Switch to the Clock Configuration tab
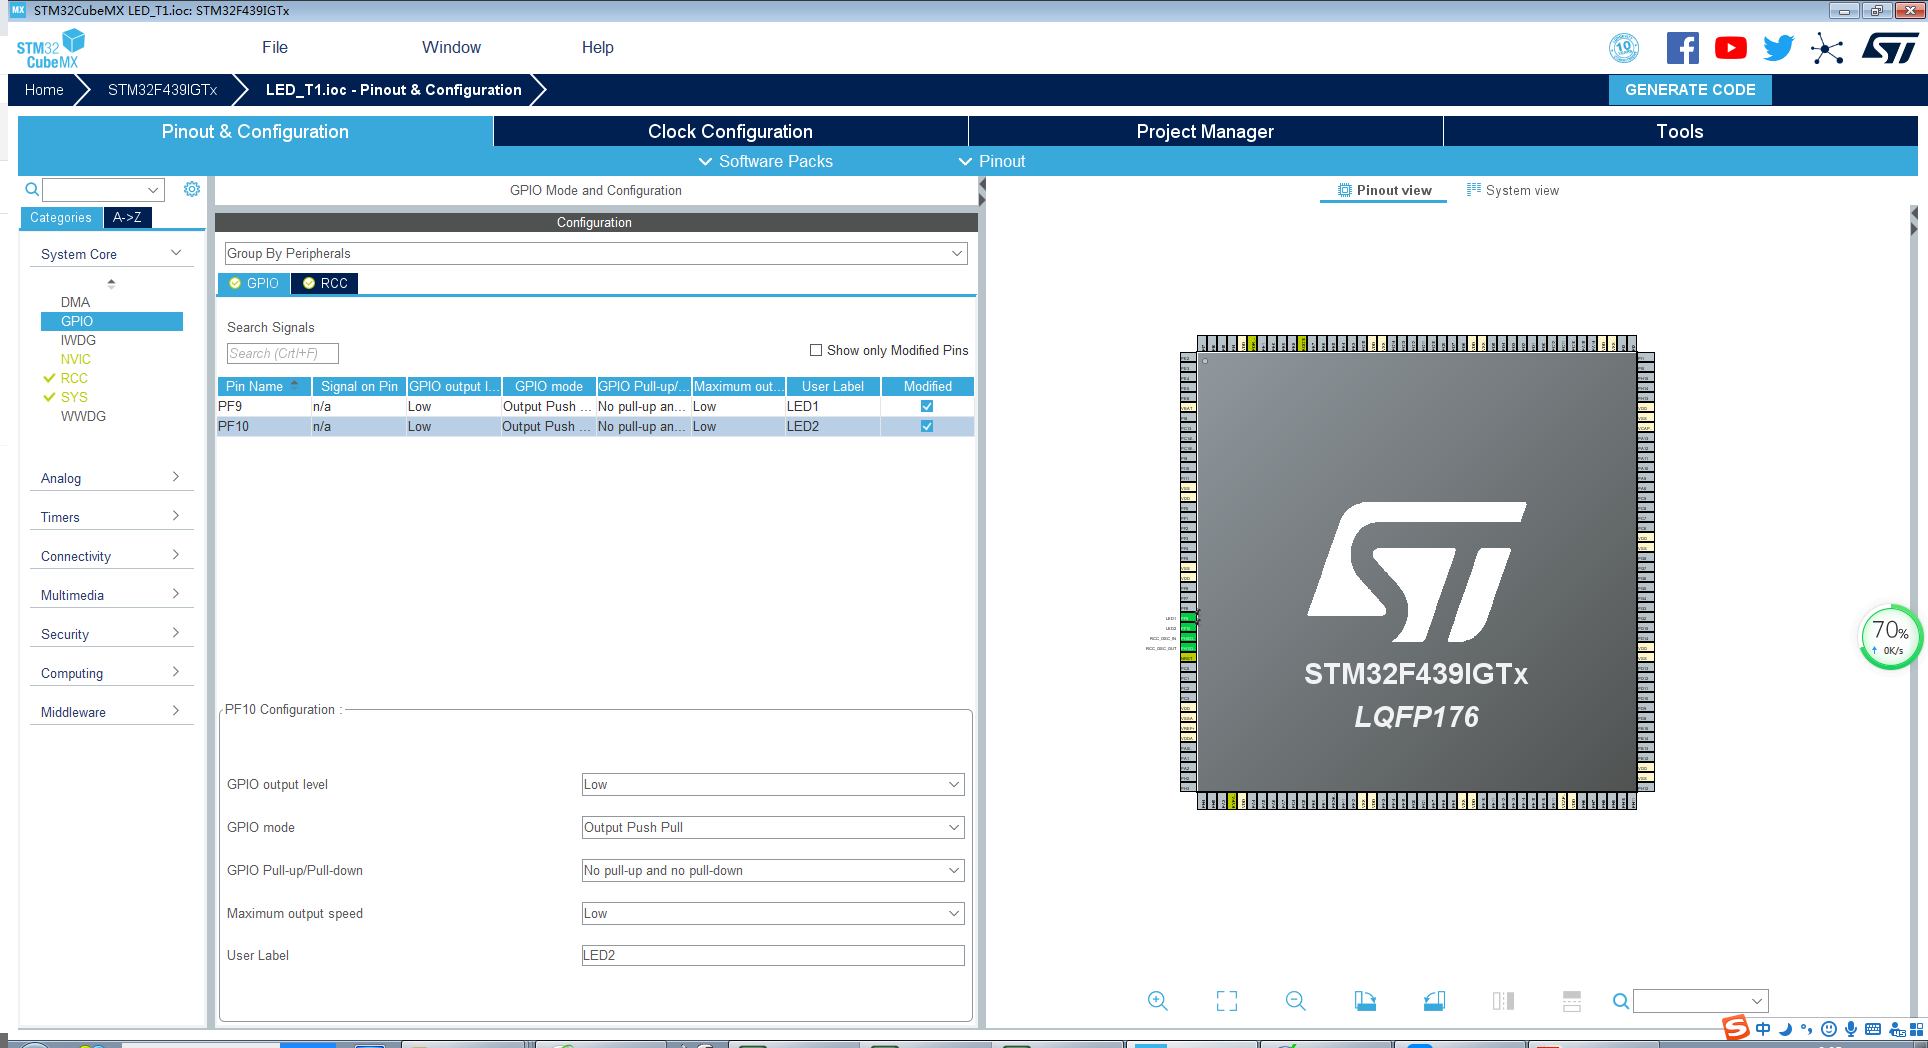The height and width of the screenshot is (1048, 1928). click(x=729, y=131)
